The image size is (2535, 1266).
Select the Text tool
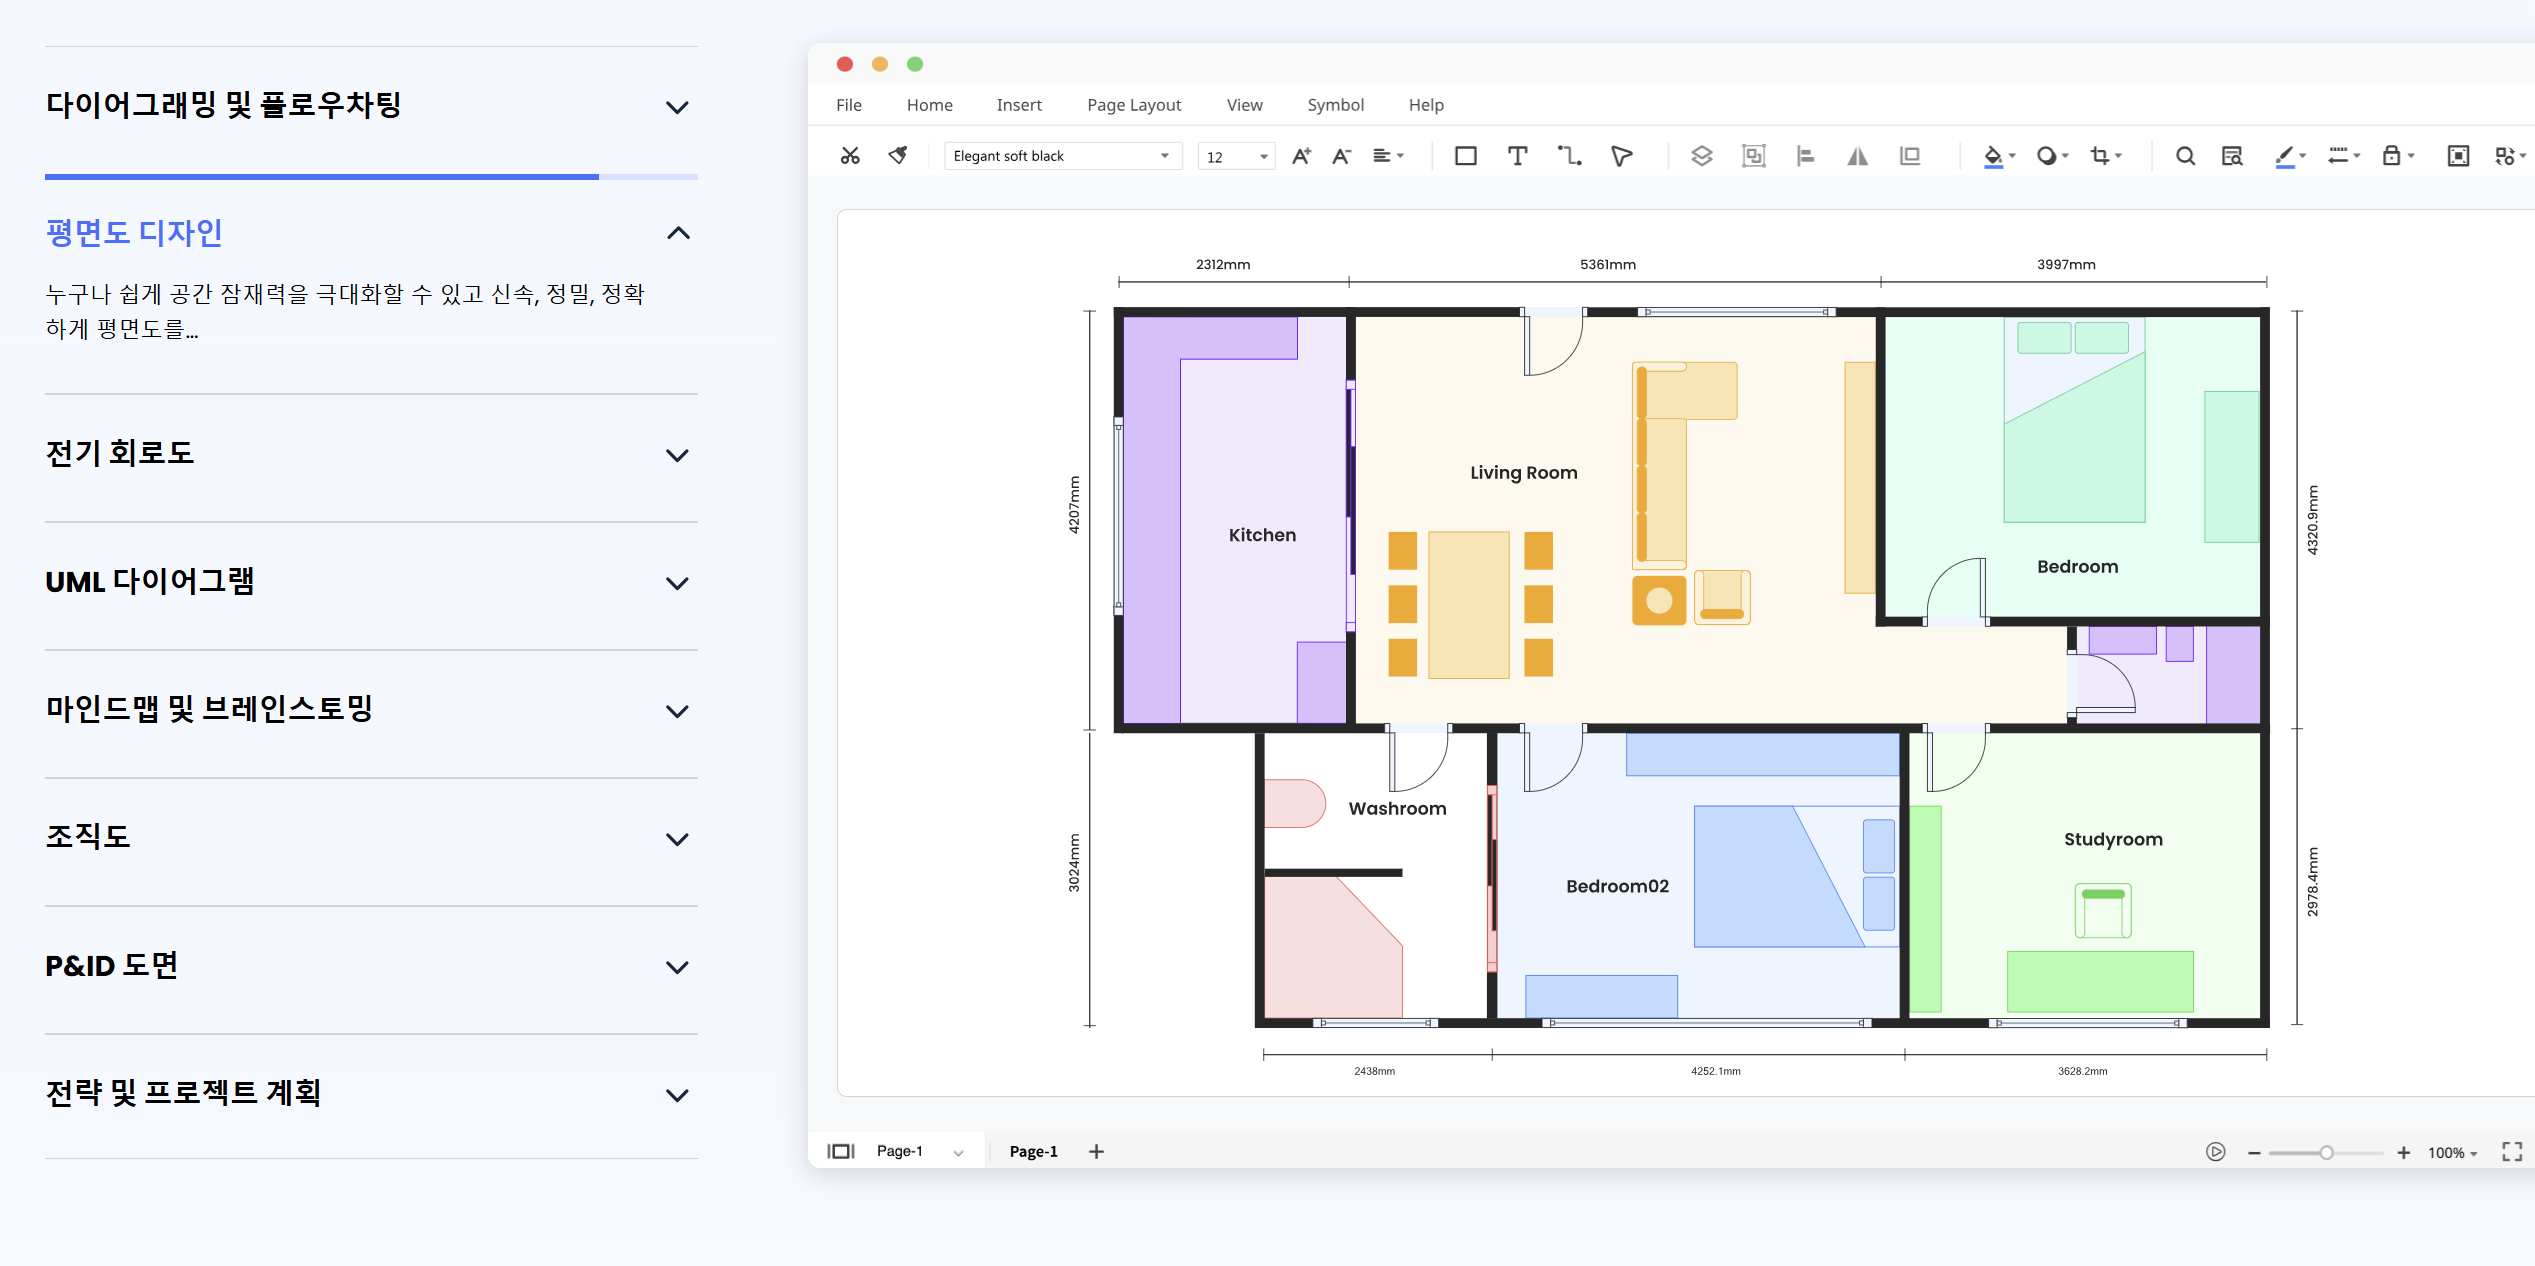[x=1518, y=156]
